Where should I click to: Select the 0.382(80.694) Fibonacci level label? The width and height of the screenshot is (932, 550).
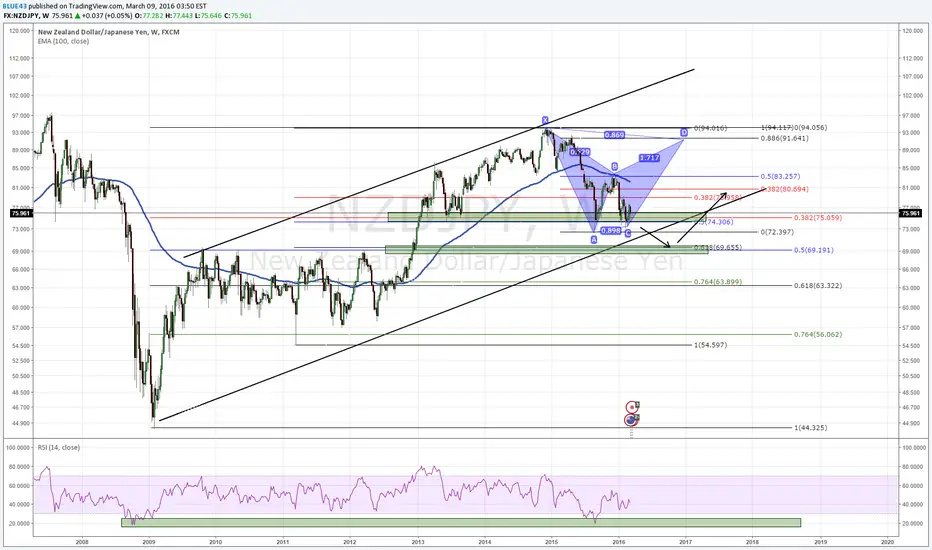pyautogui.click(x=785, y=189)
